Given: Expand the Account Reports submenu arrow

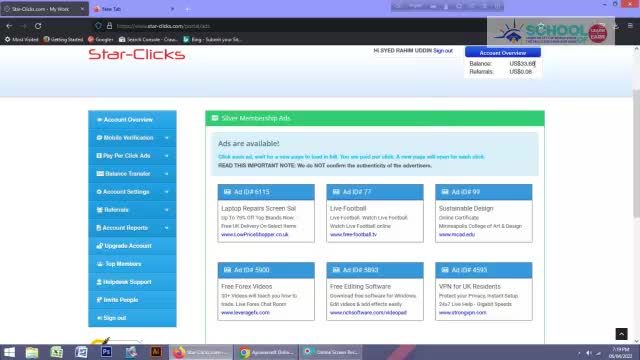Looking at the screenshot, I should click(167, 228).
